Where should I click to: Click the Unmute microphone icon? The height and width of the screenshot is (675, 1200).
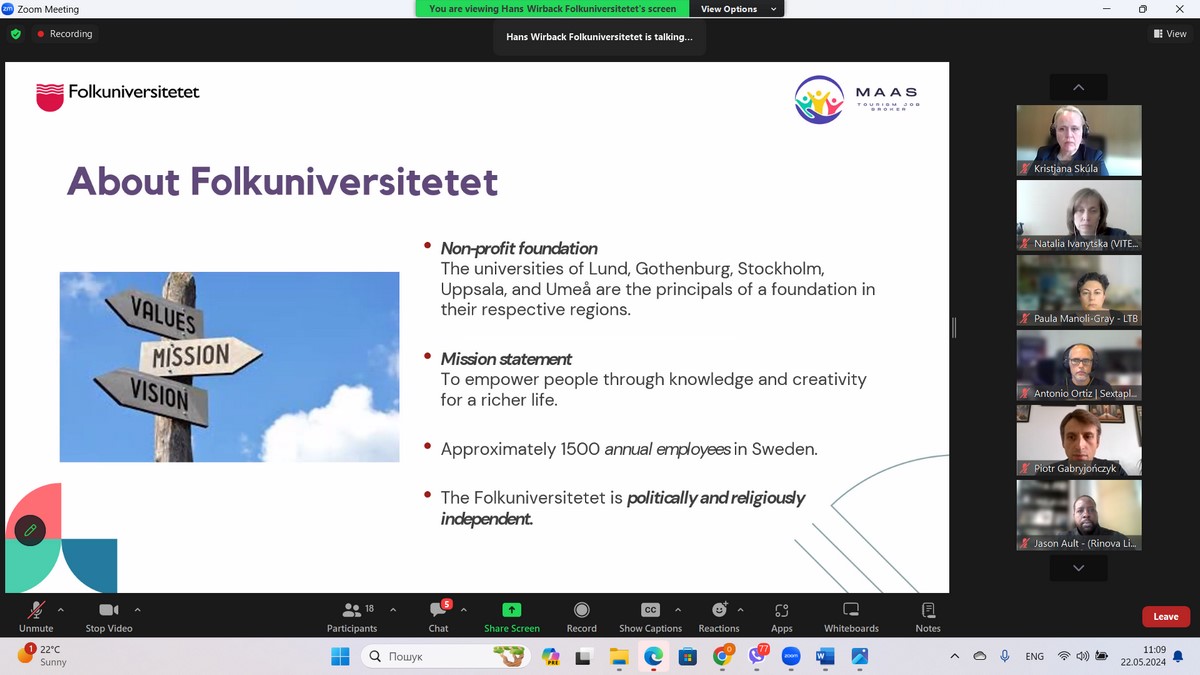(36, 611)
